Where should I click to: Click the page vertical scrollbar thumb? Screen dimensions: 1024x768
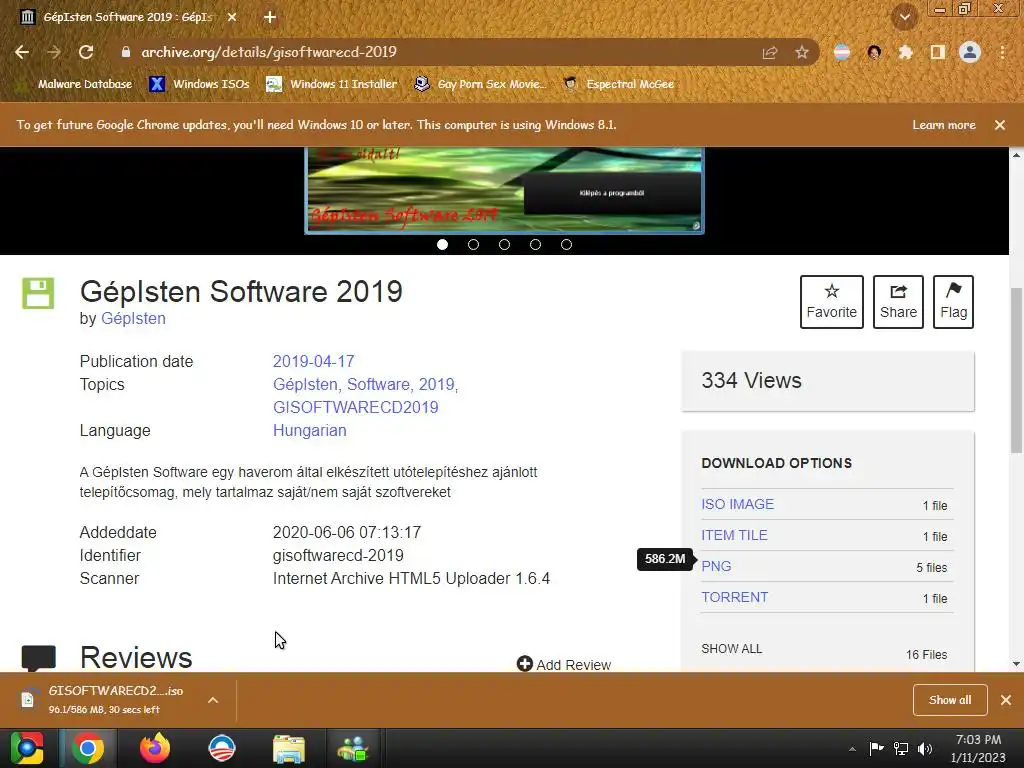(1016, 370)
